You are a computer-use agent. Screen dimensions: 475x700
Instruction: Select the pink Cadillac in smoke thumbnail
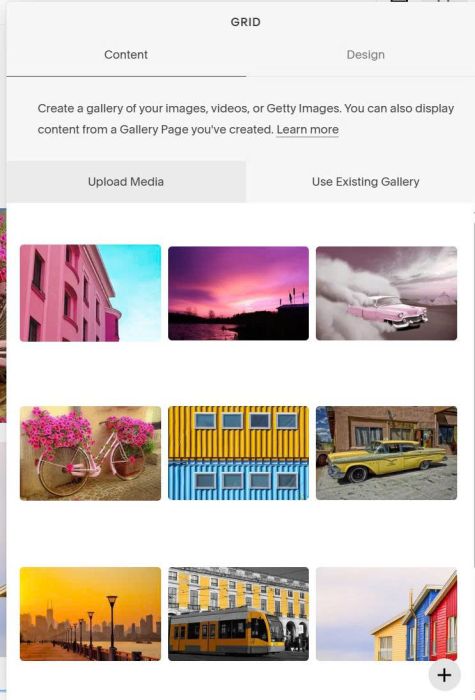386,293
